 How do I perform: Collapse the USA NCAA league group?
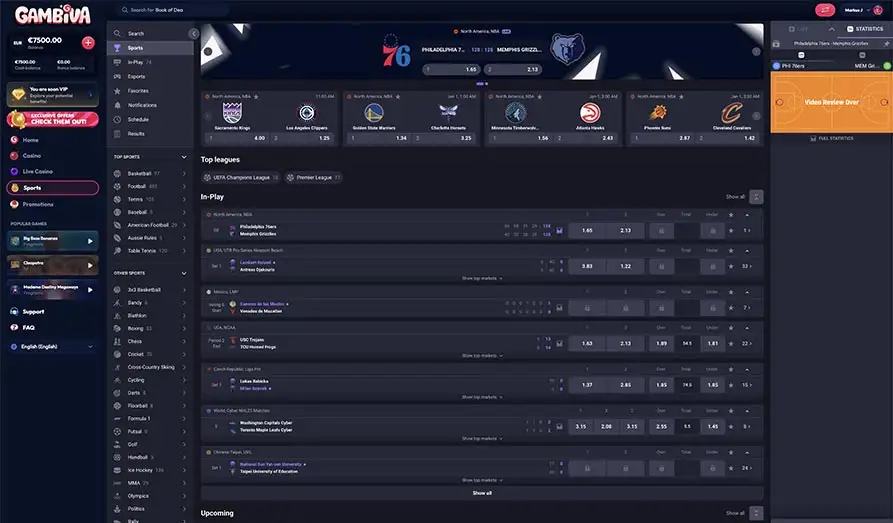(747, 328)
